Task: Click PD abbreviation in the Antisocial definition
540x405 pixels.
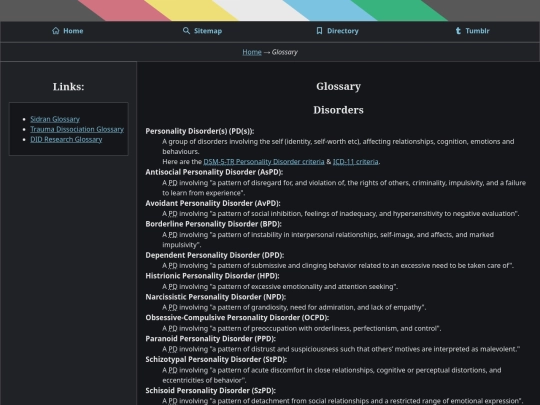Action: click(x=173, y=183)
